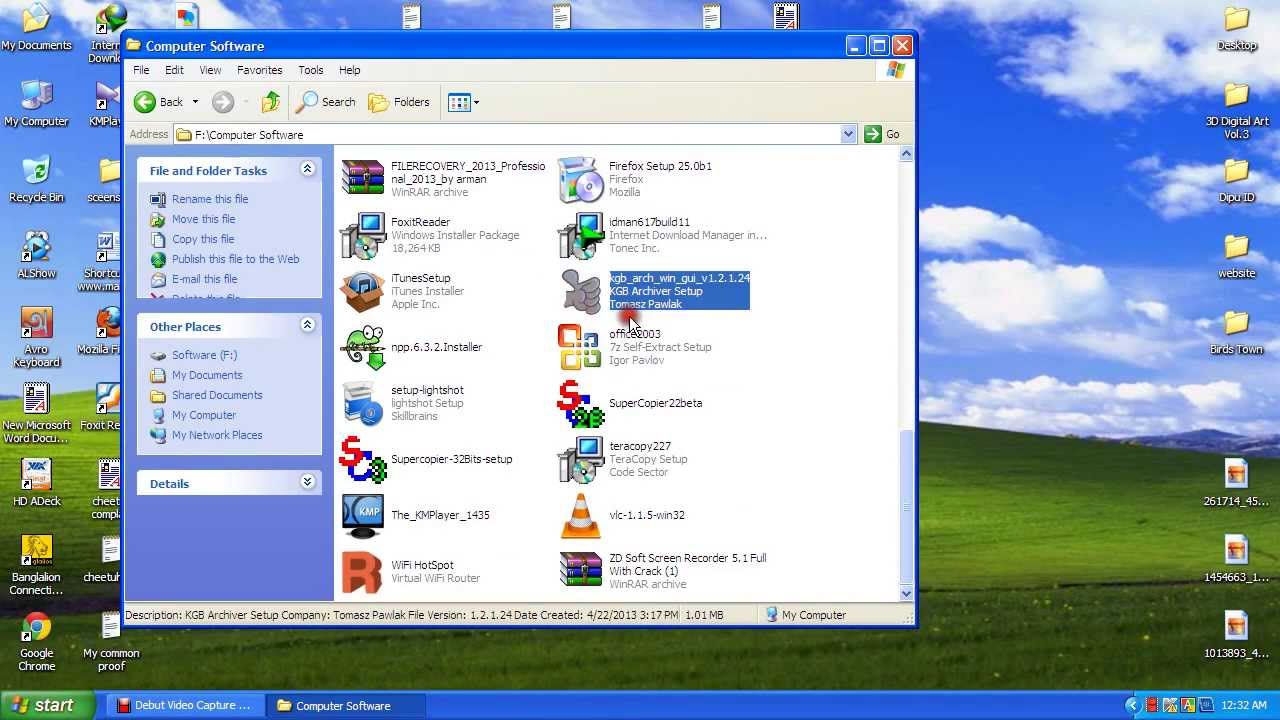Toggle the Folders pane button
This screenshot has height=720, width=1280.
click(398, 102)
